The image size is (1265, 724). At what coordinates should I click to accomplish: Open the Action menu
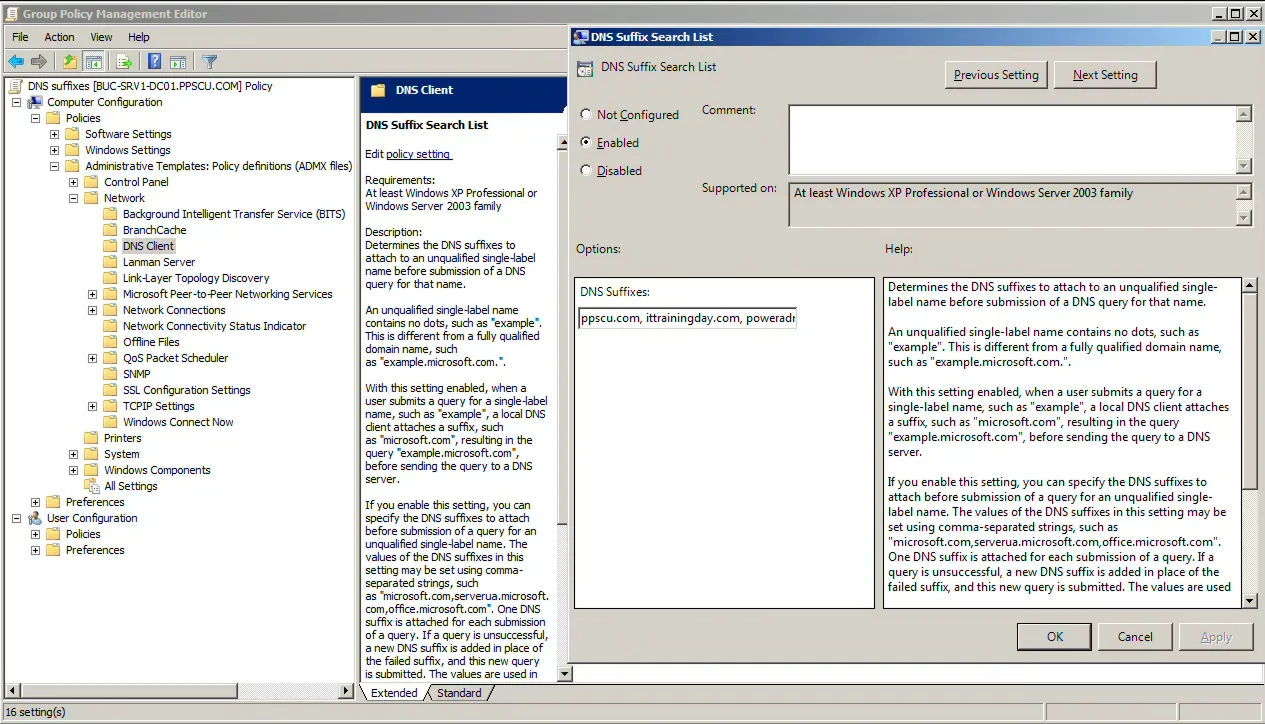tap(59, 37)
